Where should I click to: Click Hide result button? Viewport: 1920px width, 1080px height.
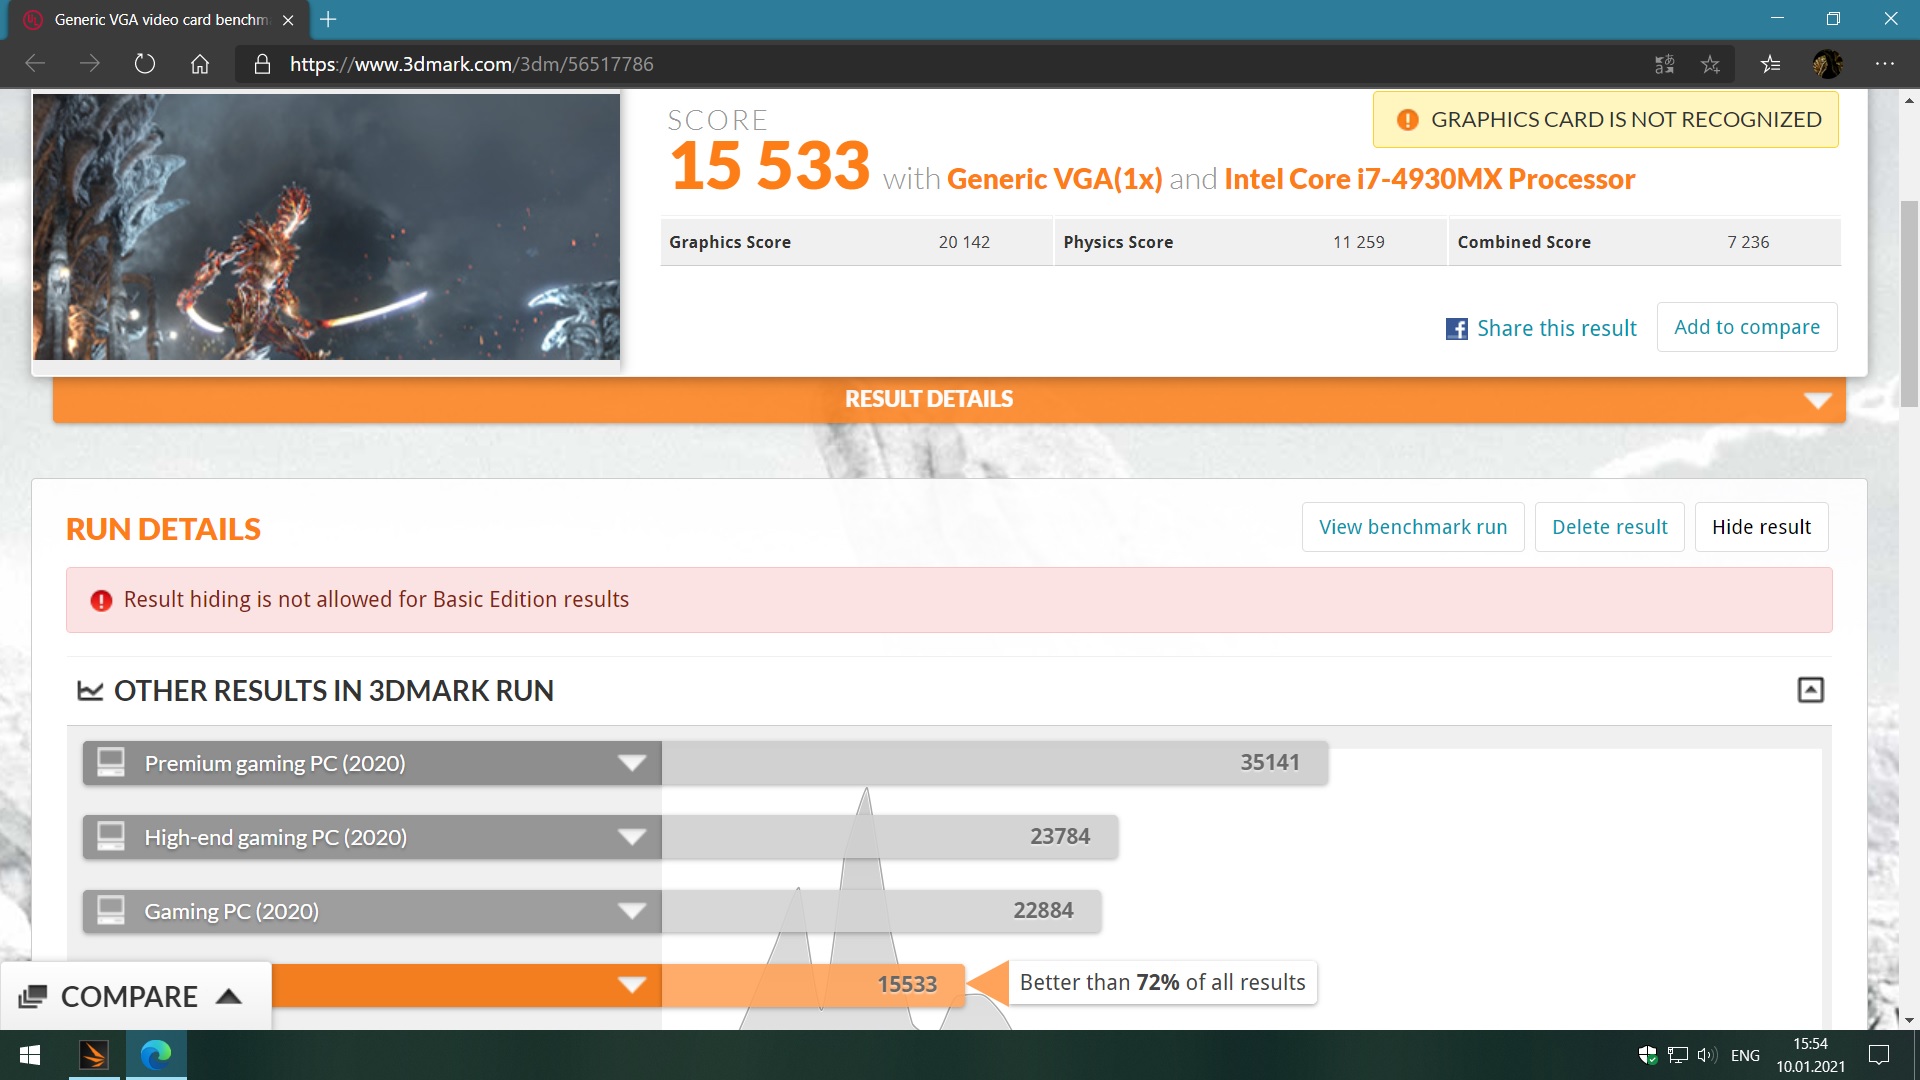[x=1761, y=527]
